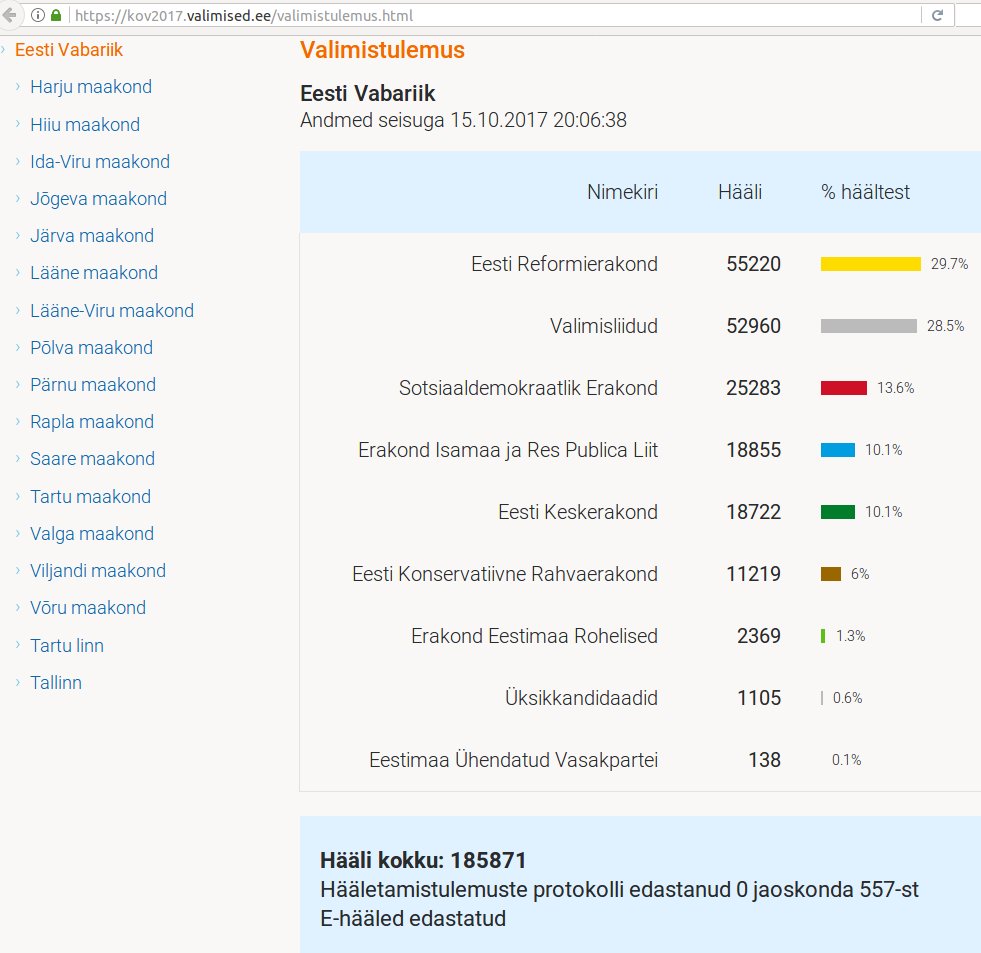Go to Jõgeva maakond
This screenshot has width=981, height=953.
pyautogui.click(x=98, y=199)
